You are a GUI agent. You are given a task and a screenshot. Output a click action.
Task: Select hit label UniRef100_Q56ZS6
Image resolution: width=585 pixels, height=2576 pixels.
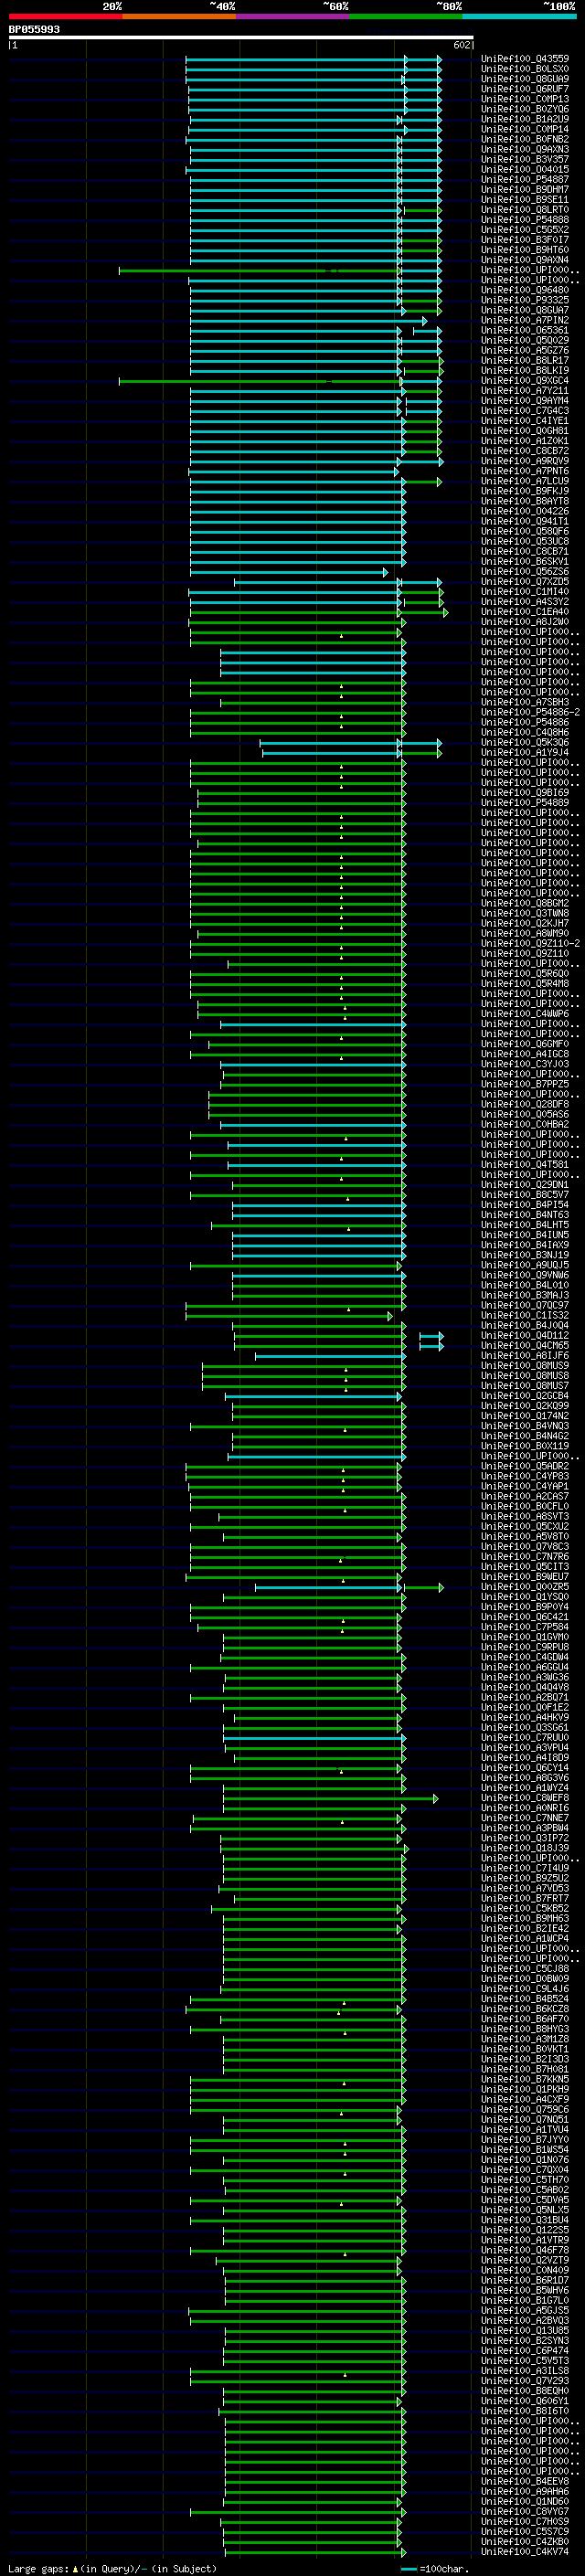tap(525, 572)
